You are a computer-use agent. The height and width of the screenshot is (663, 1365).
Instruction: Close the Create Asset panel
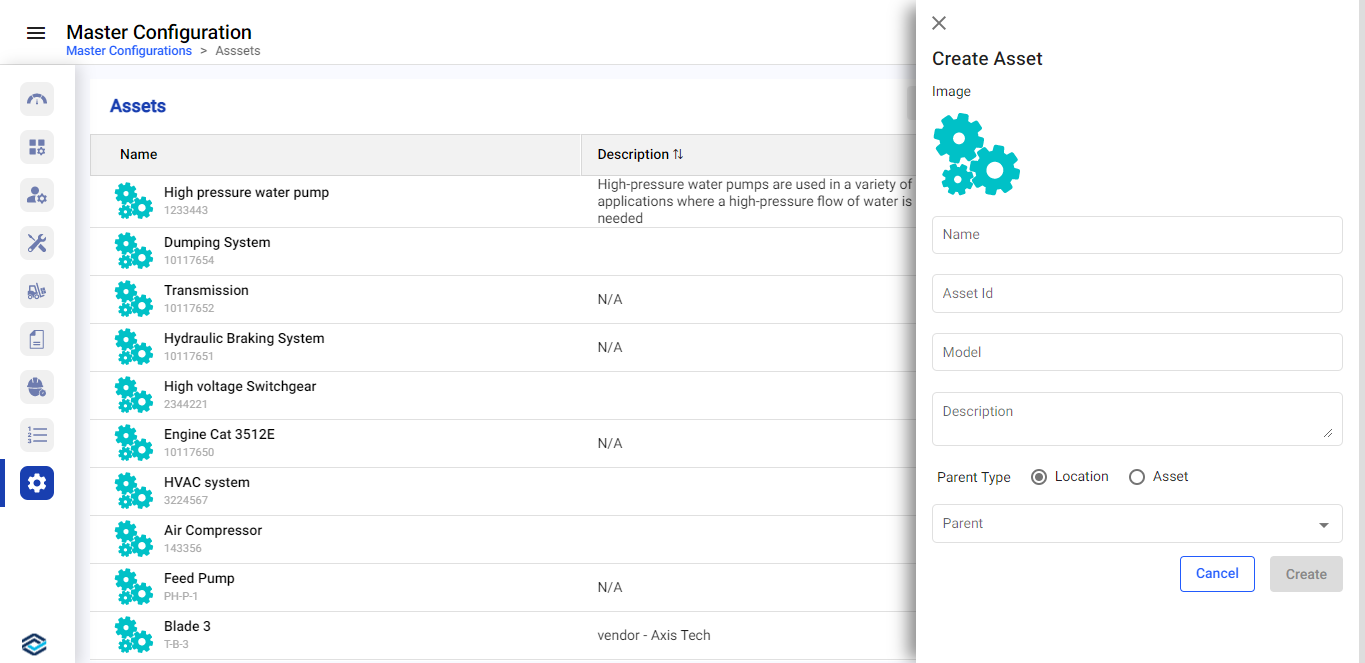click(939, 23)
